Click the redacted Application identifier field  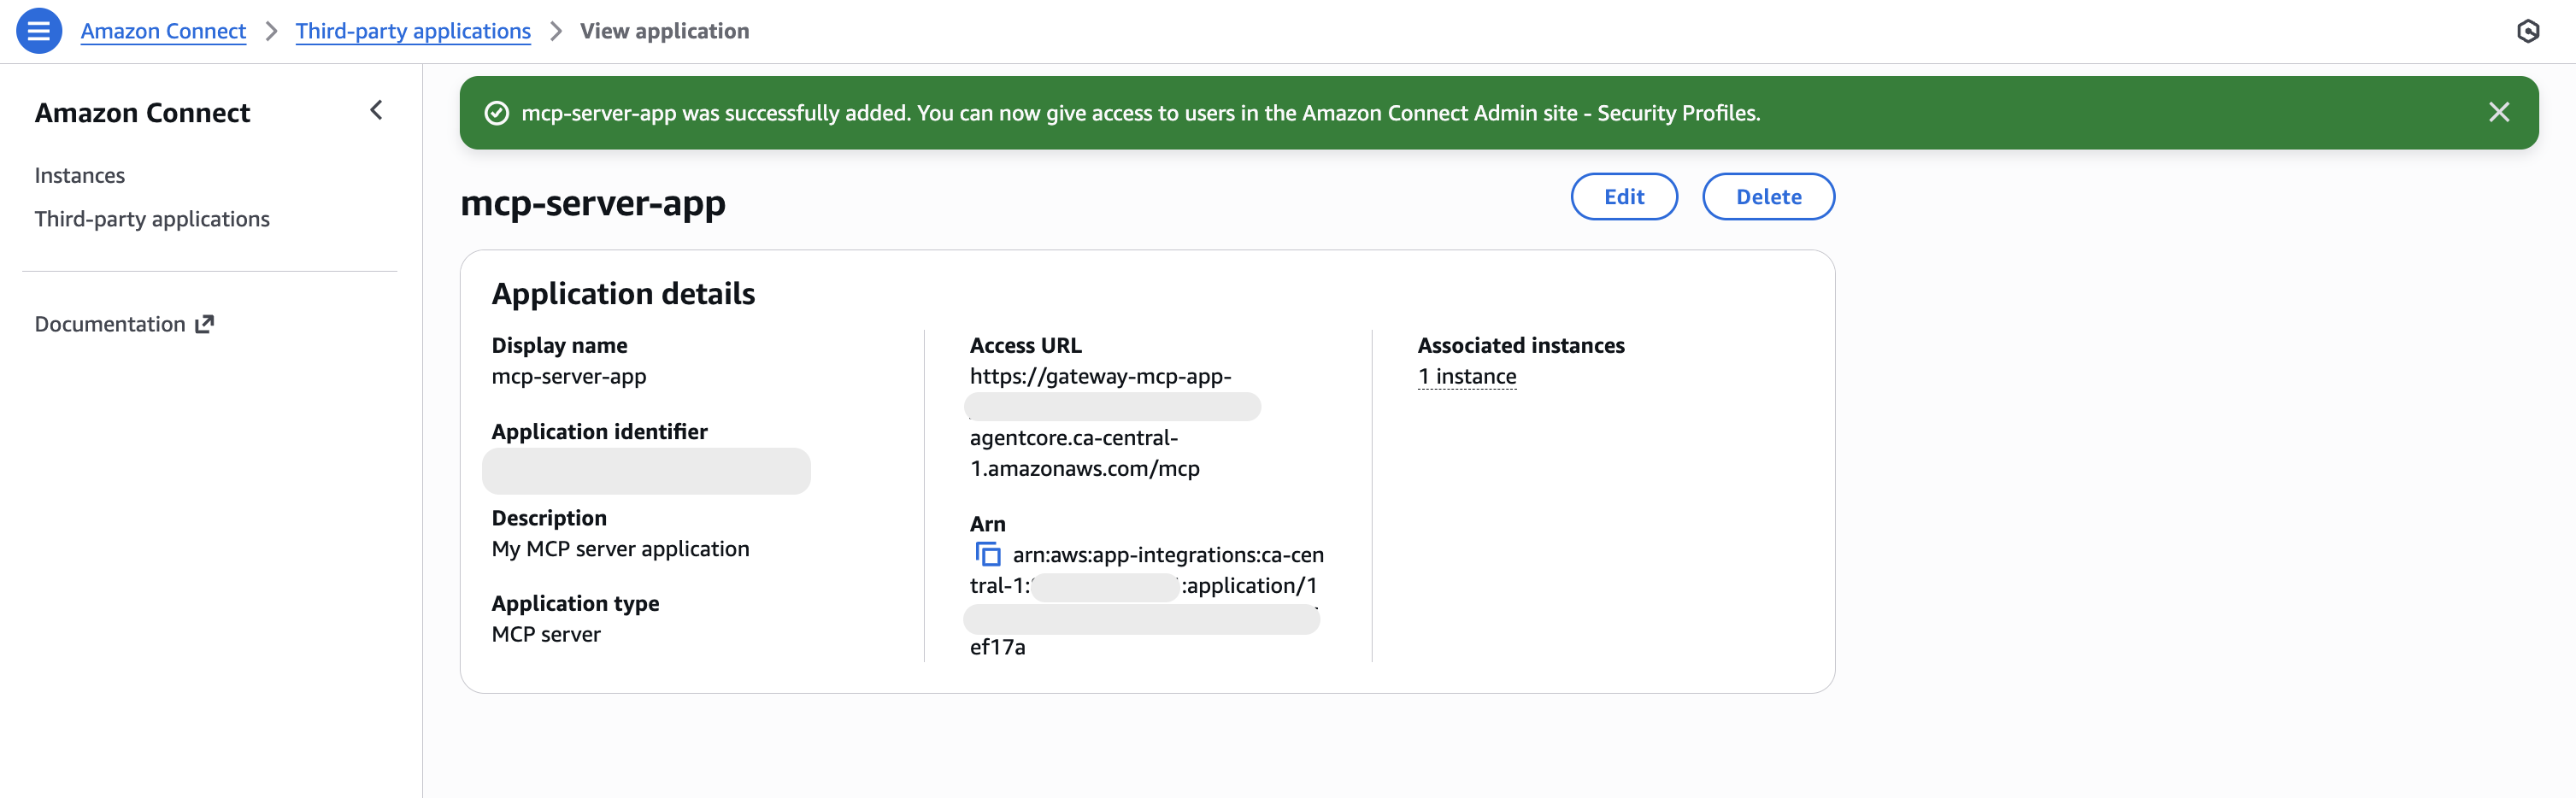coord(646,471)
